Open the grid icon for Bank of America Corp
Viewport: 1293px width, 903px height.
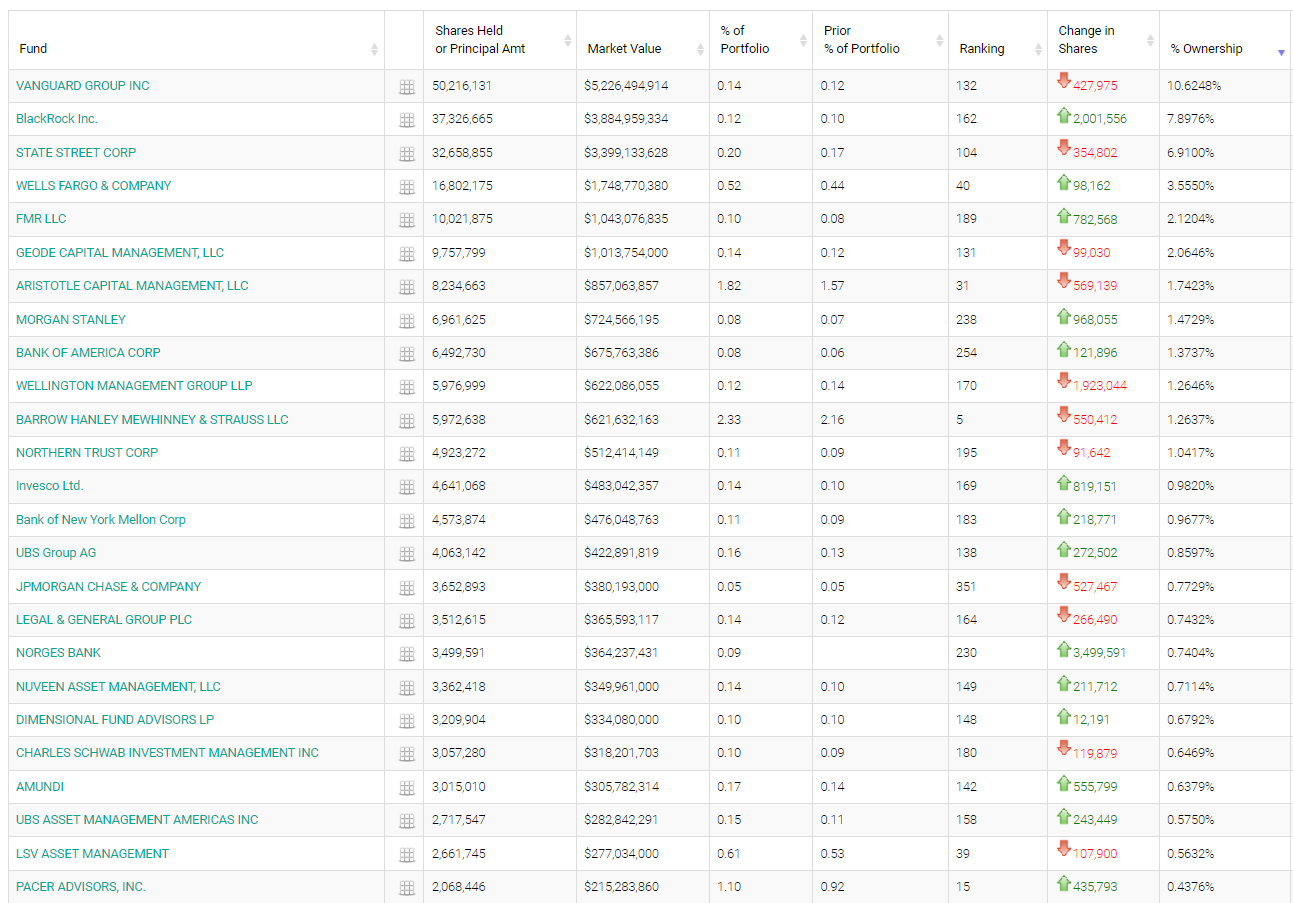point(407,354)
